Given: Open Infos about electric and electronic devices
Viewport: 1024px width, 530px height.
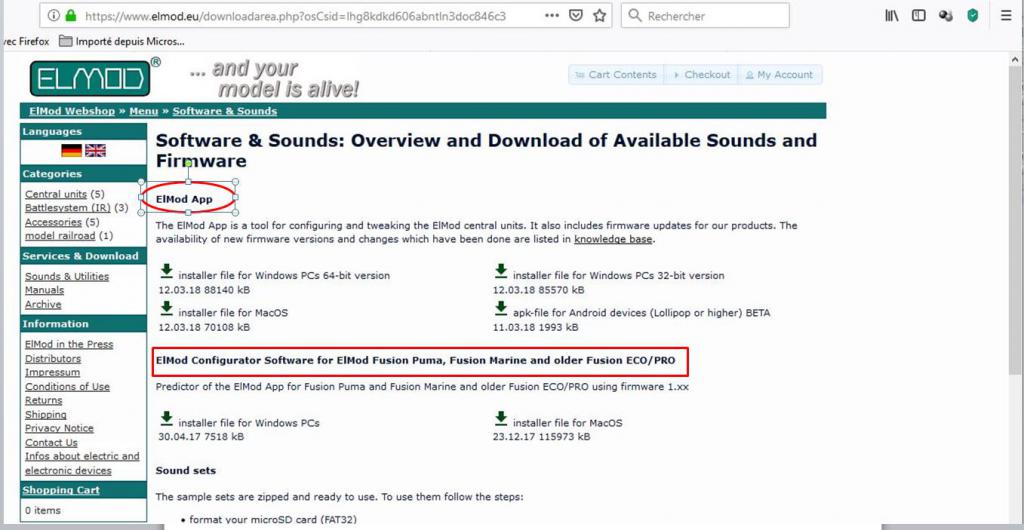Looking at the screenshot, I should point(82,463).
